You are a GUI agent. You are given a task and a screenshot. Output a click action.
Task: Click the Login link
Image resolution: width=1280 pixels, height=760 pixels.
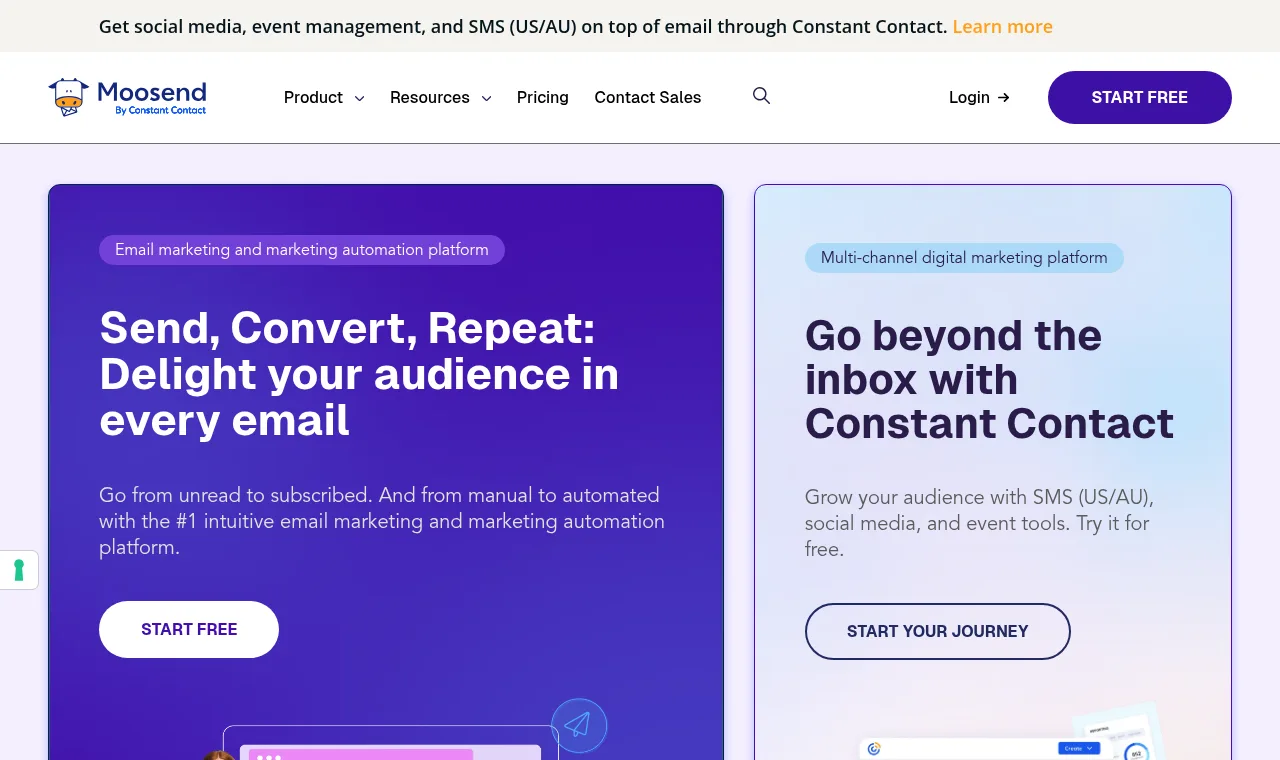pyautogui.click(x=979, y=97)
